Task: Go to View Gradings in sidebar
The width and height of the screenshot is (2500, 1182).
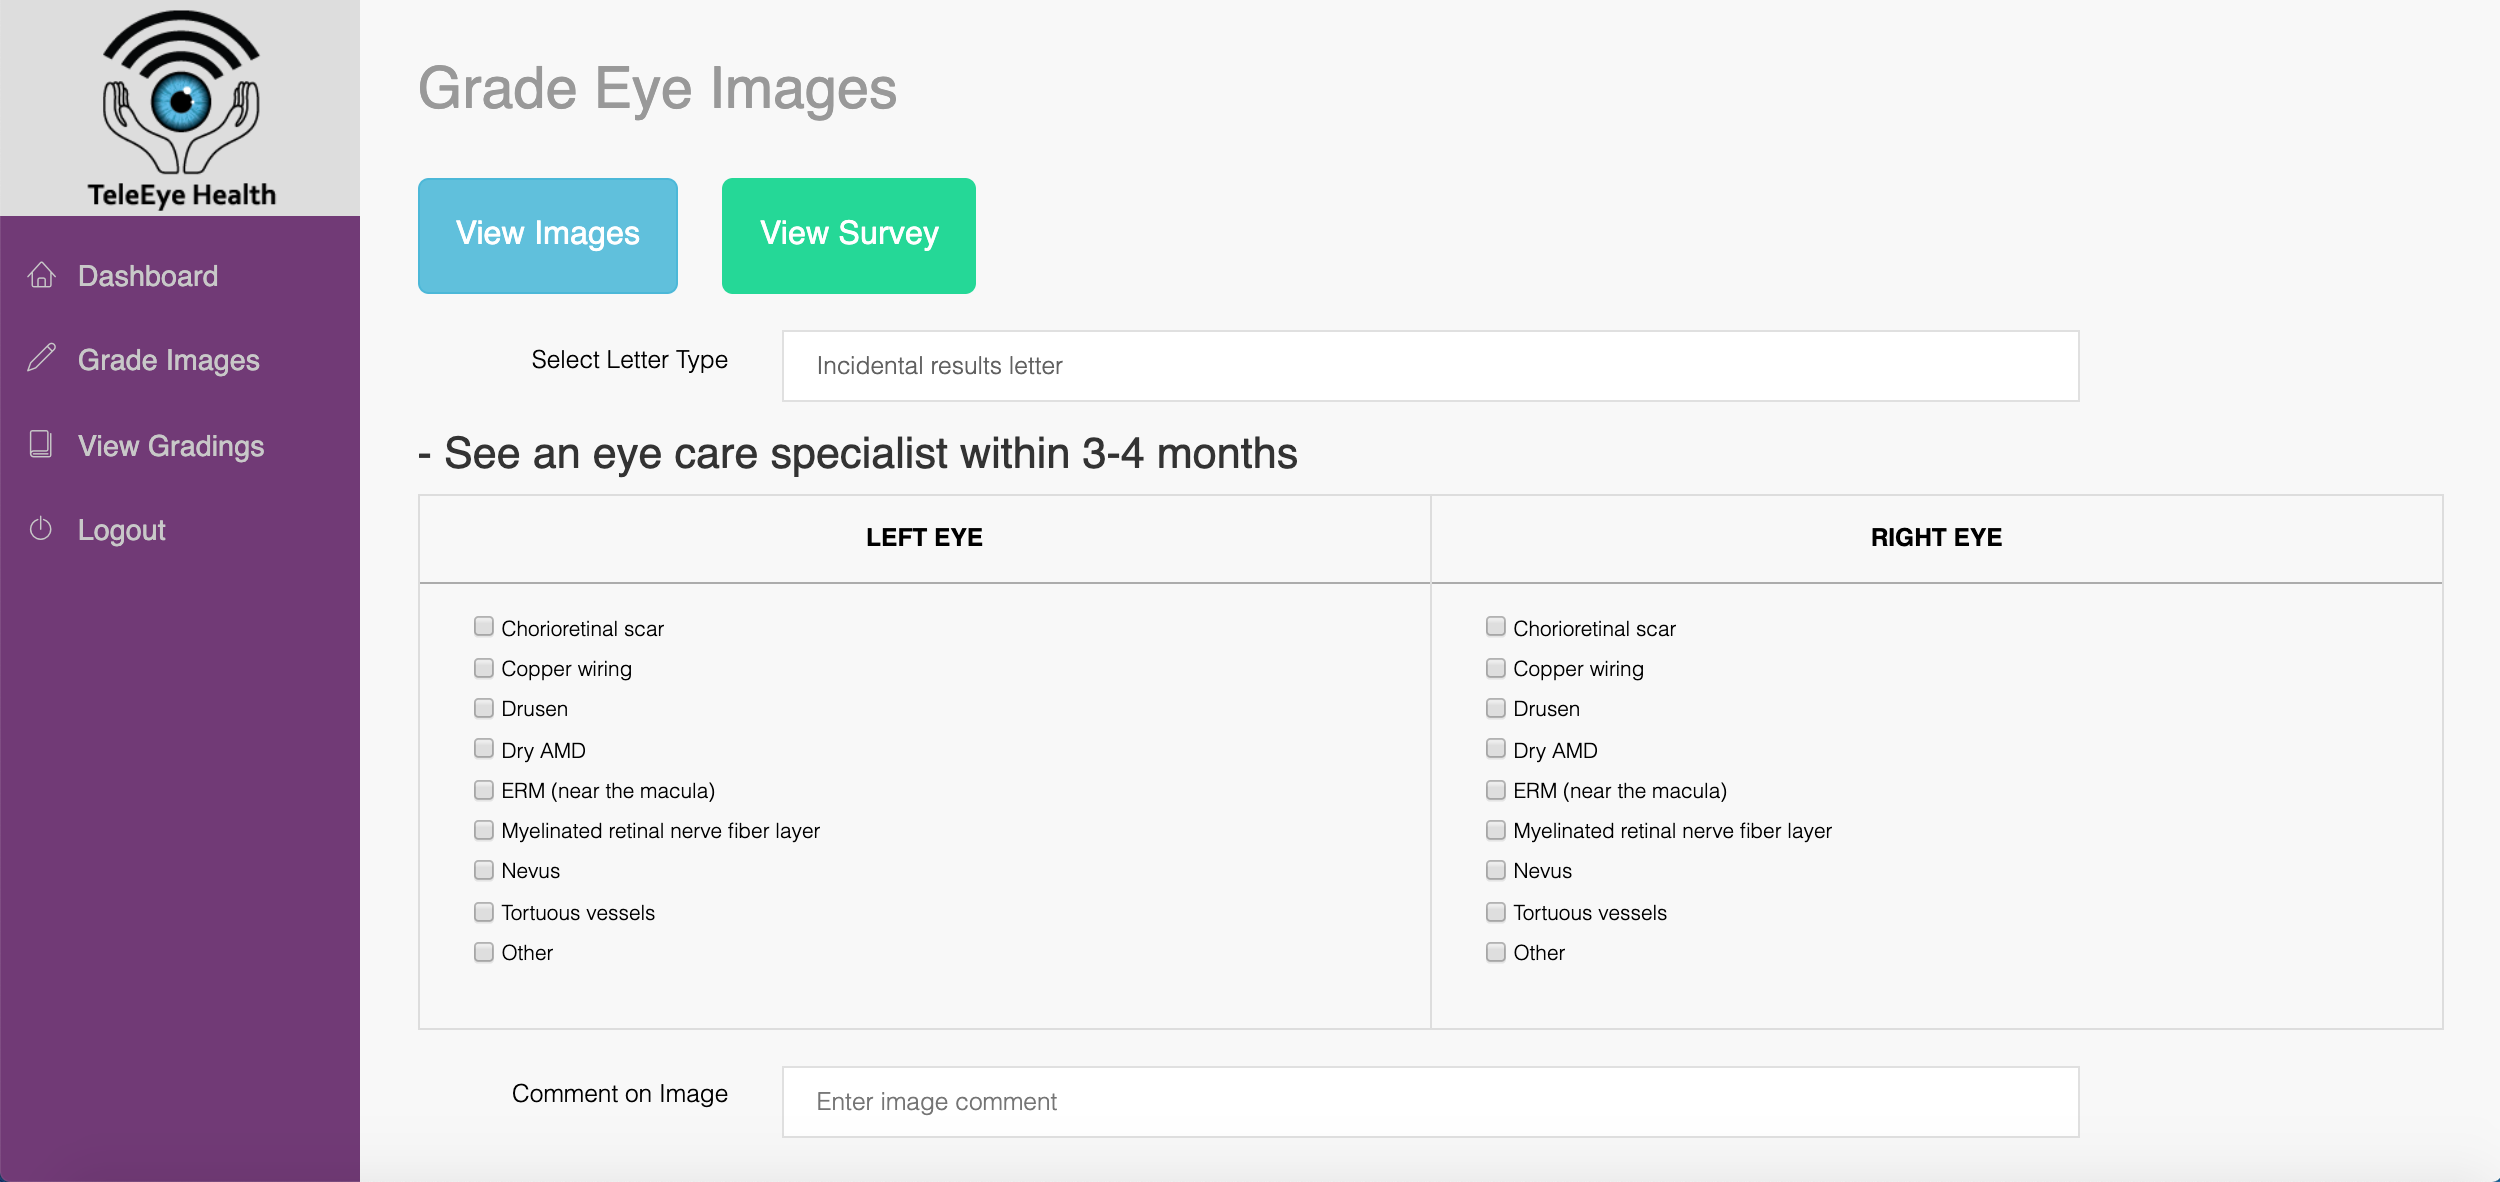Action: [171, 446]
